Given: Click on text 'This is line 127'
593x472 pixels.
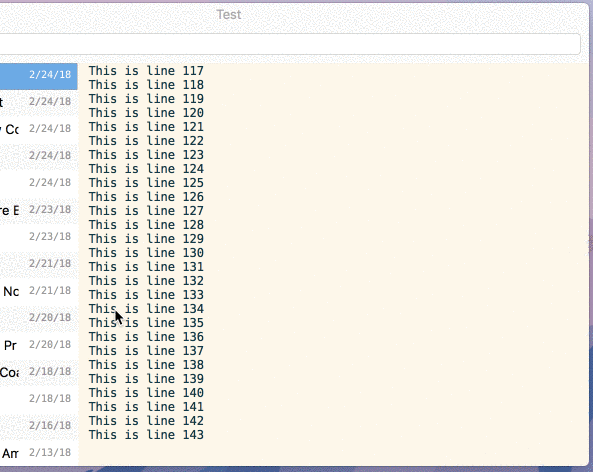Looking at the screenshot, I should pyautogui.click(x=146, y=211).
